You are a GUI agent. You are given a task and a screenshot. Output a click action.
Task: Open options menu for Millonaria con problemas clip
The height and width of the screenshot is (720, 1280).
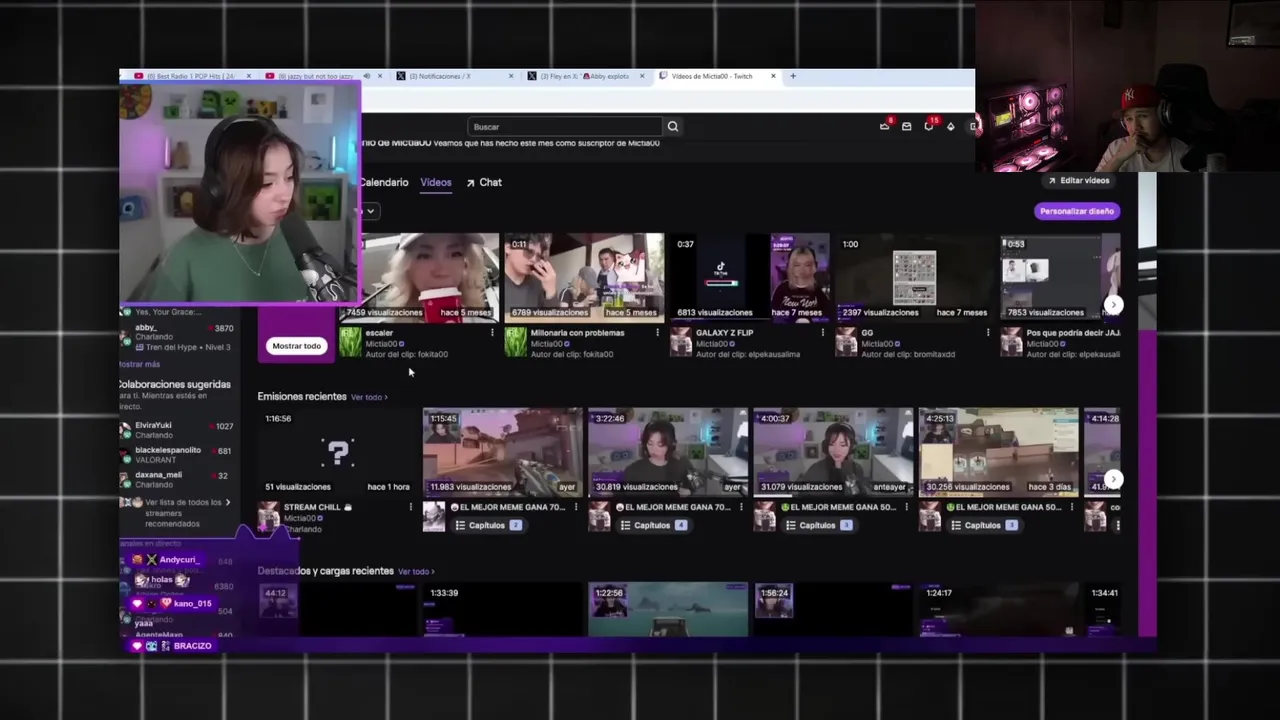click(657, 333)
